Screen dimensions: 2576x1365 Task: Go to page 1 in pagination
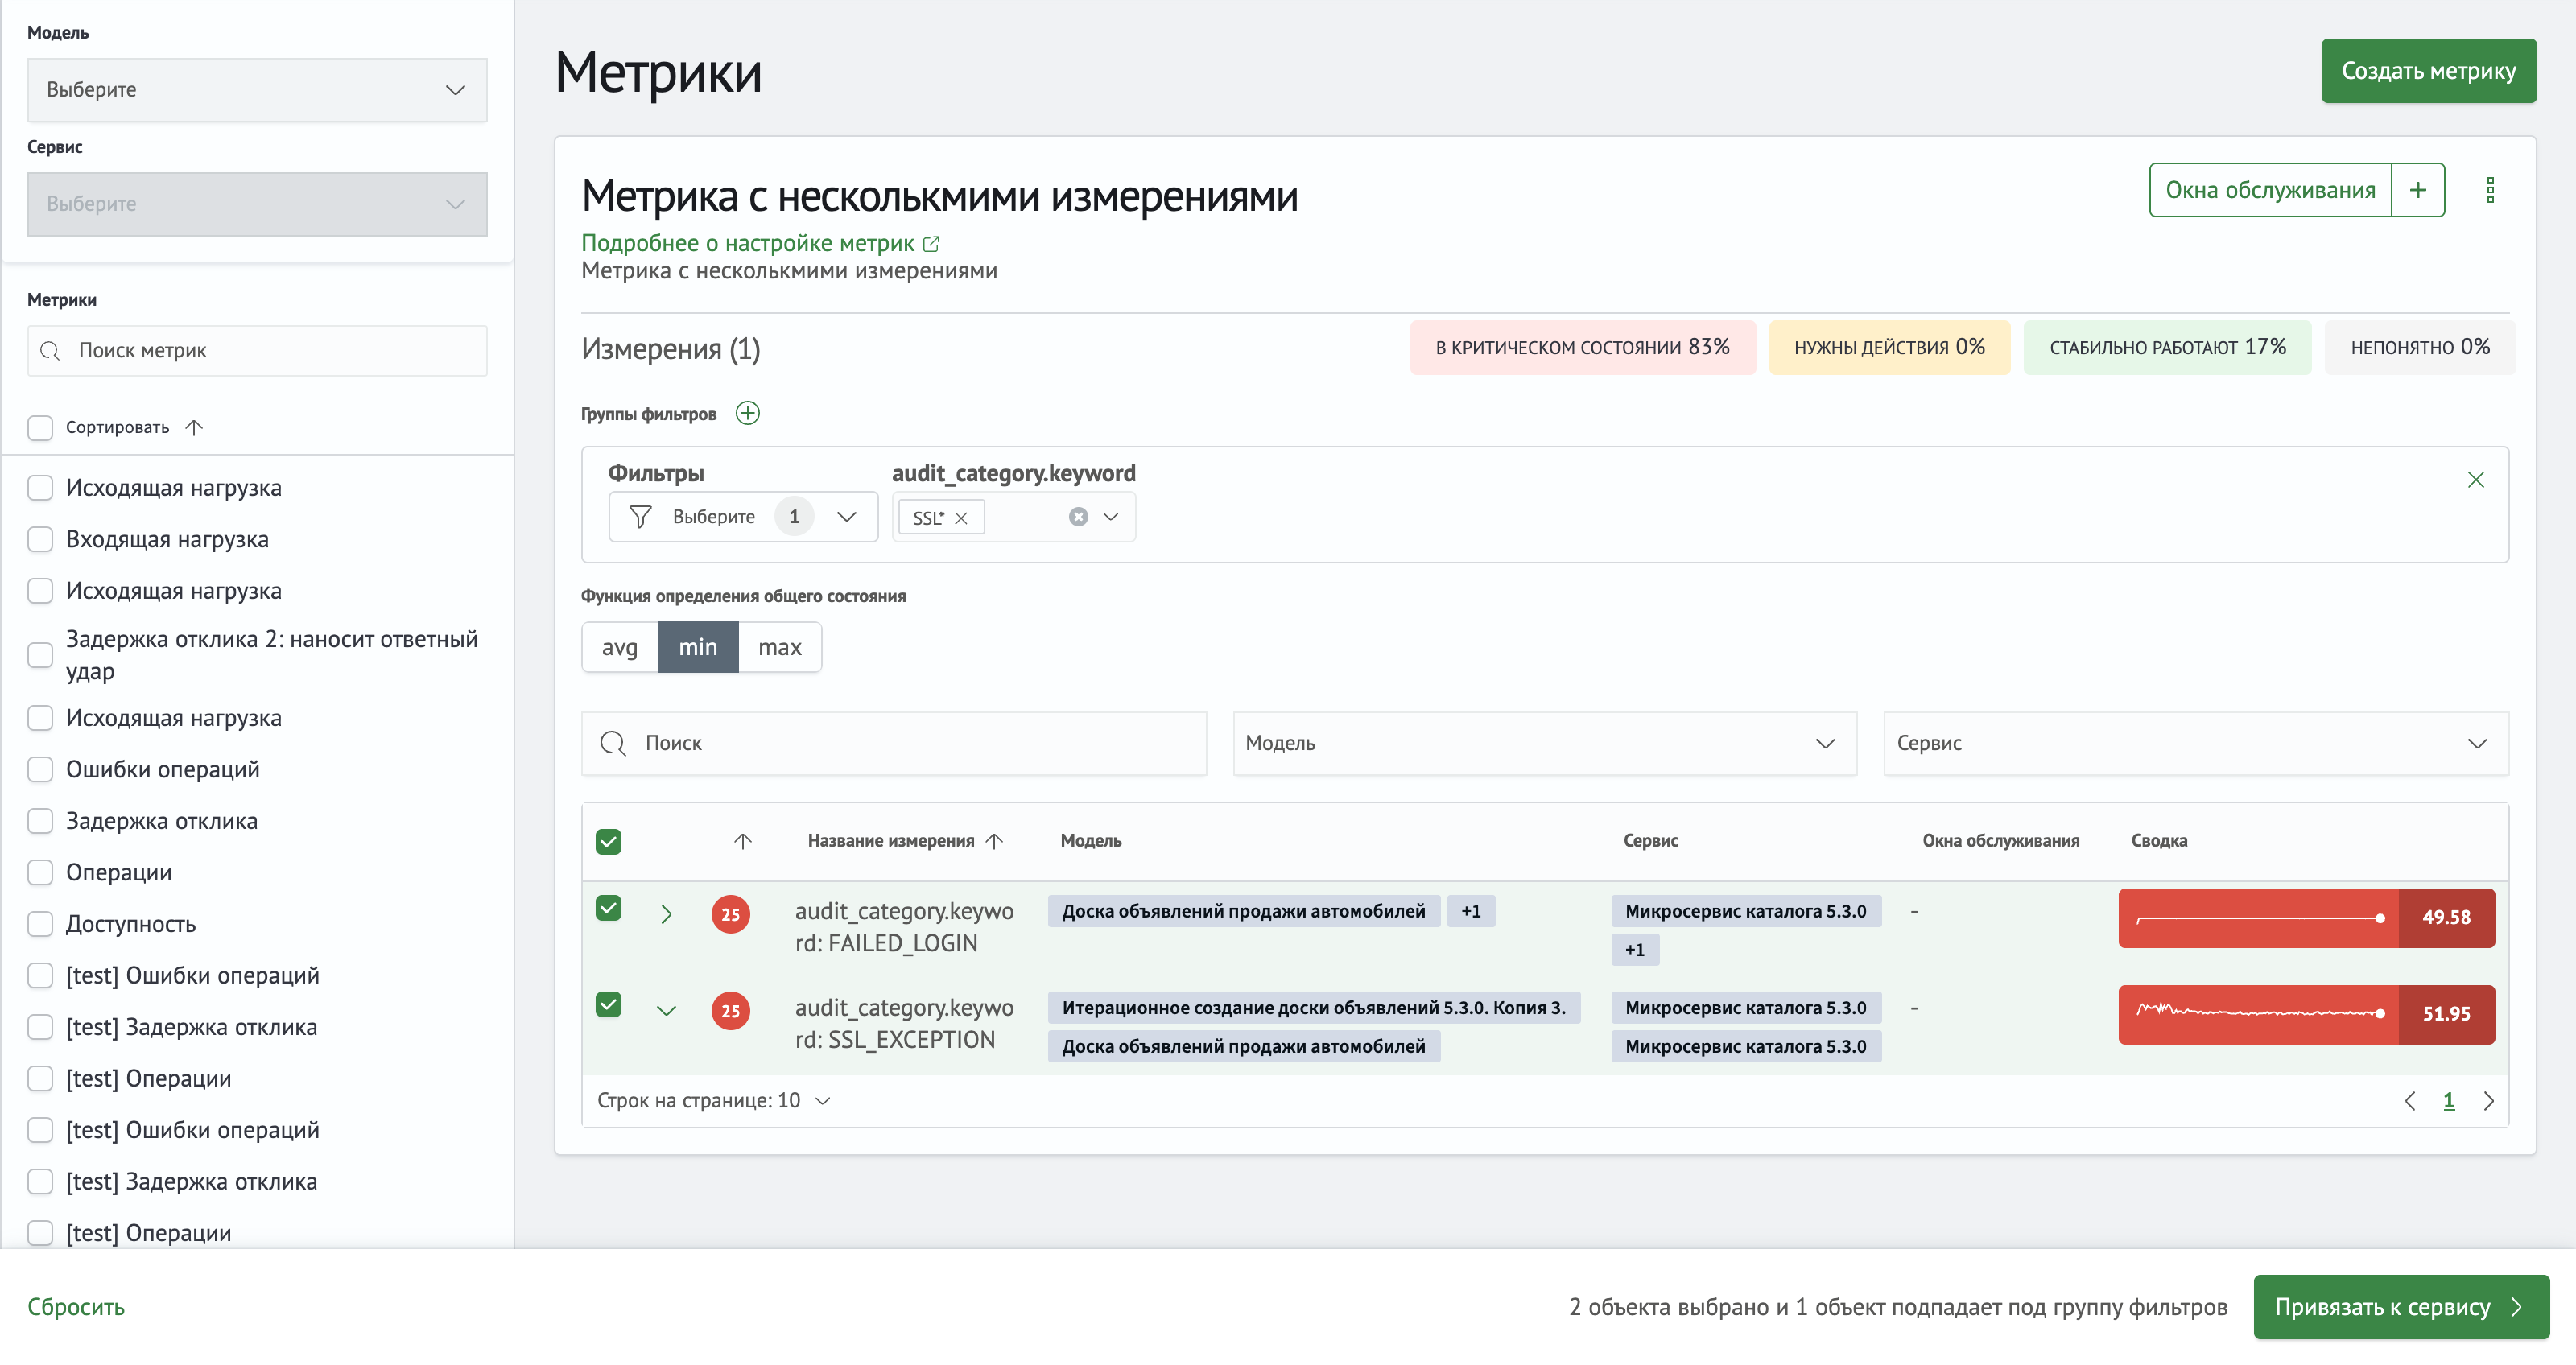click(x=2448, y=1101)
